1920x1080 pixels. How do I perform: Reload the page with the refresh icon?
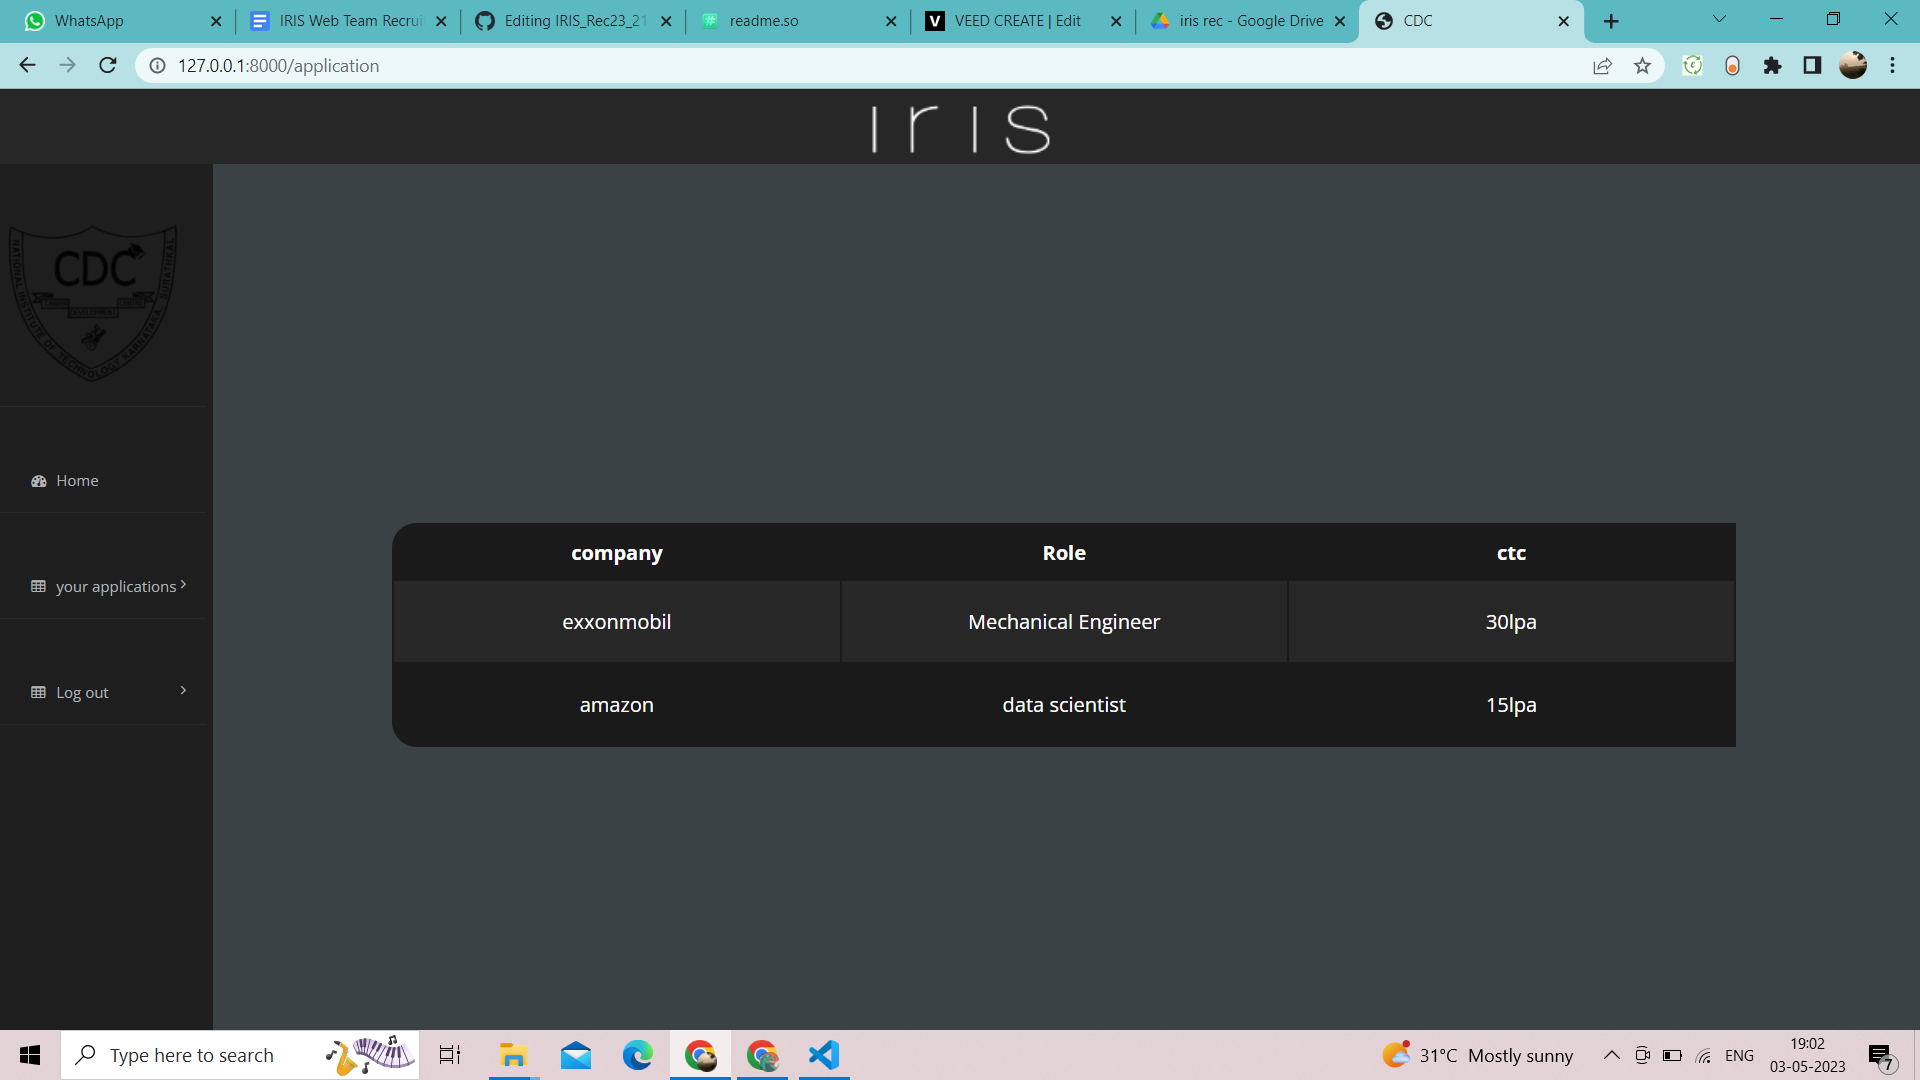(x=108, y=66)
